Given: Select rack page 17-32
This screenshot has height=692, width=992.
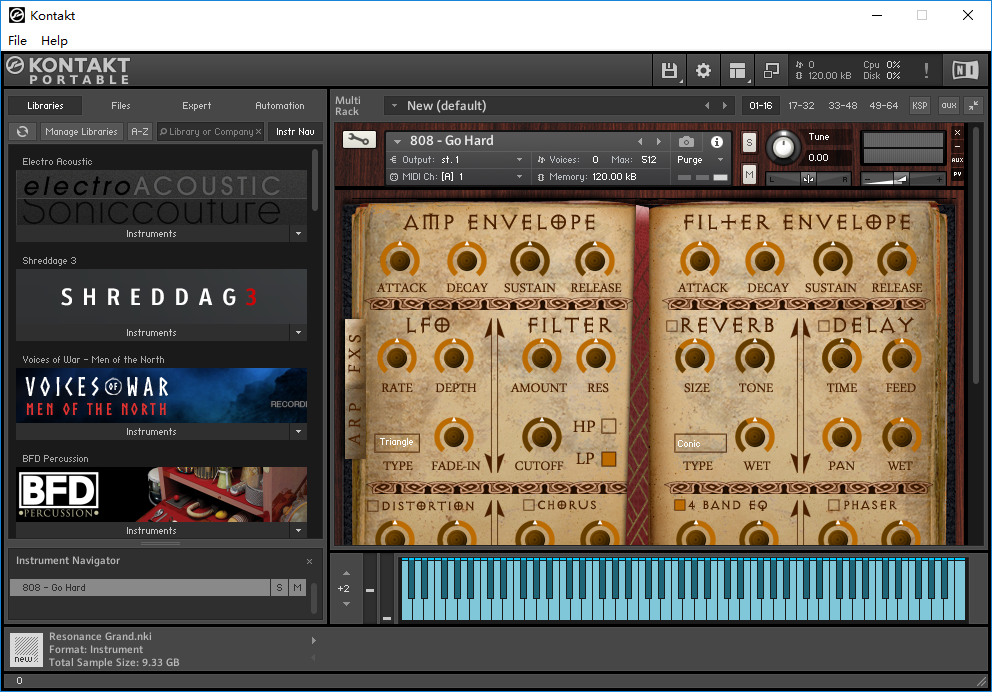Looking at the screenshot, I should coord(801,106).
